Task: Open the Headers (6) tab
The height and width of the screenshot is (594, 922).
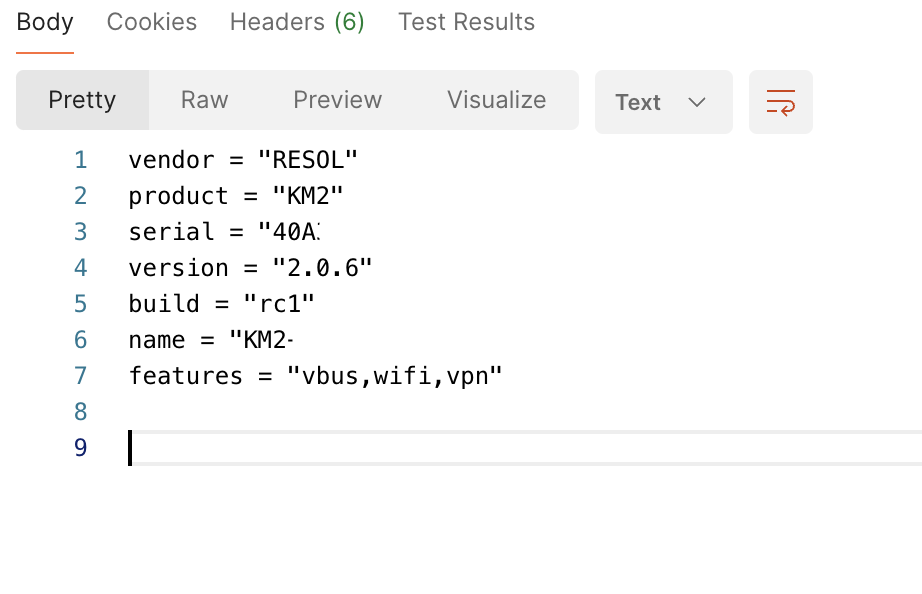Action: pos(297,22)
